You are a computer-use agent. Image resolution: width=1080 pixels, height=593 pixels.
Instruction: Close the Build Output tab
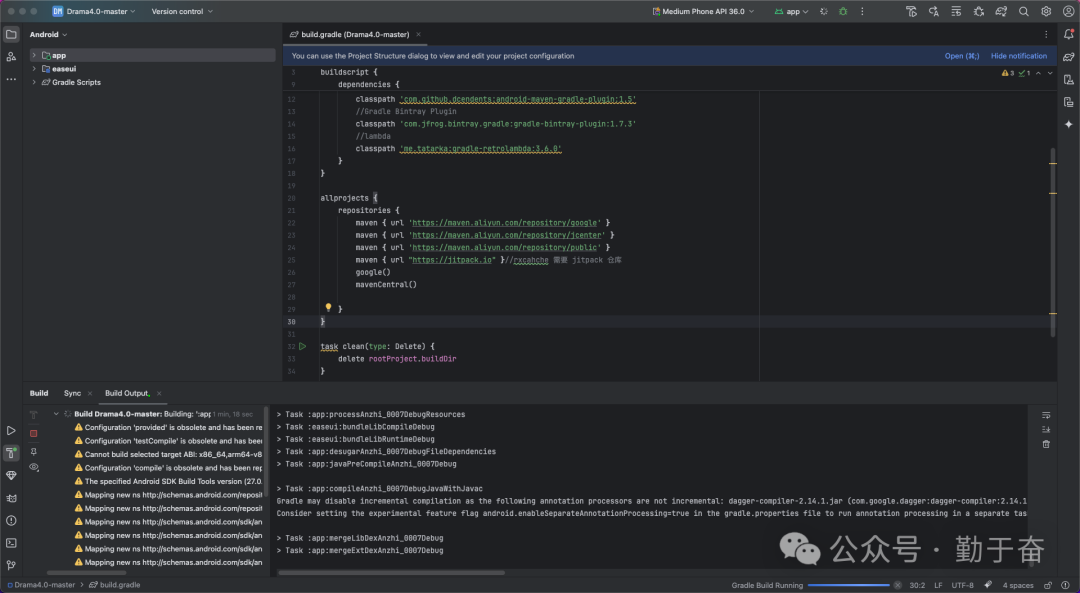pos(159,394)
